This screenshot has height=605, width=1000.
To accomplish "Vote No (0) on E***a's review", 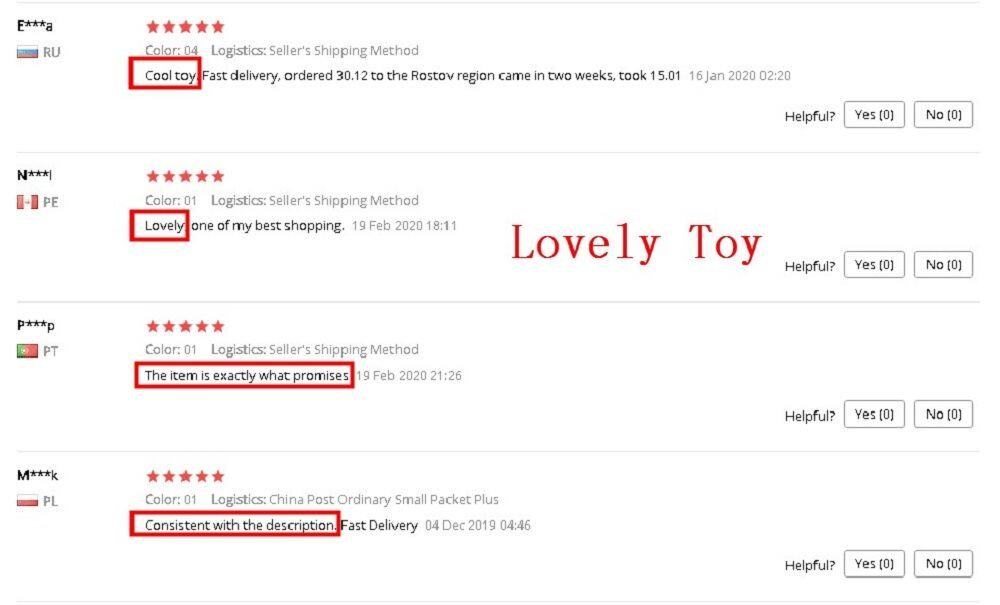I will pos(943,115).
